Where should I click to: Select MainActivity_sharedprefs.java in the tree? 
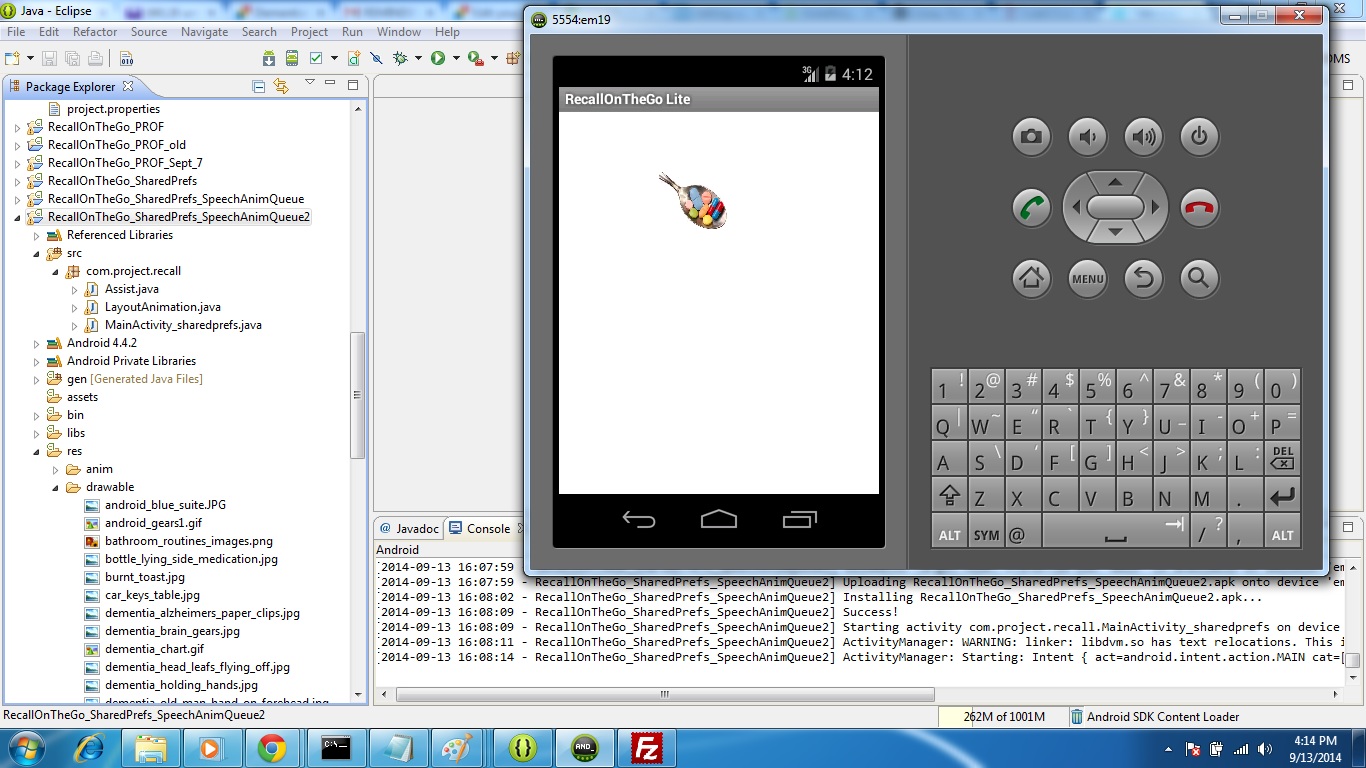183,325
